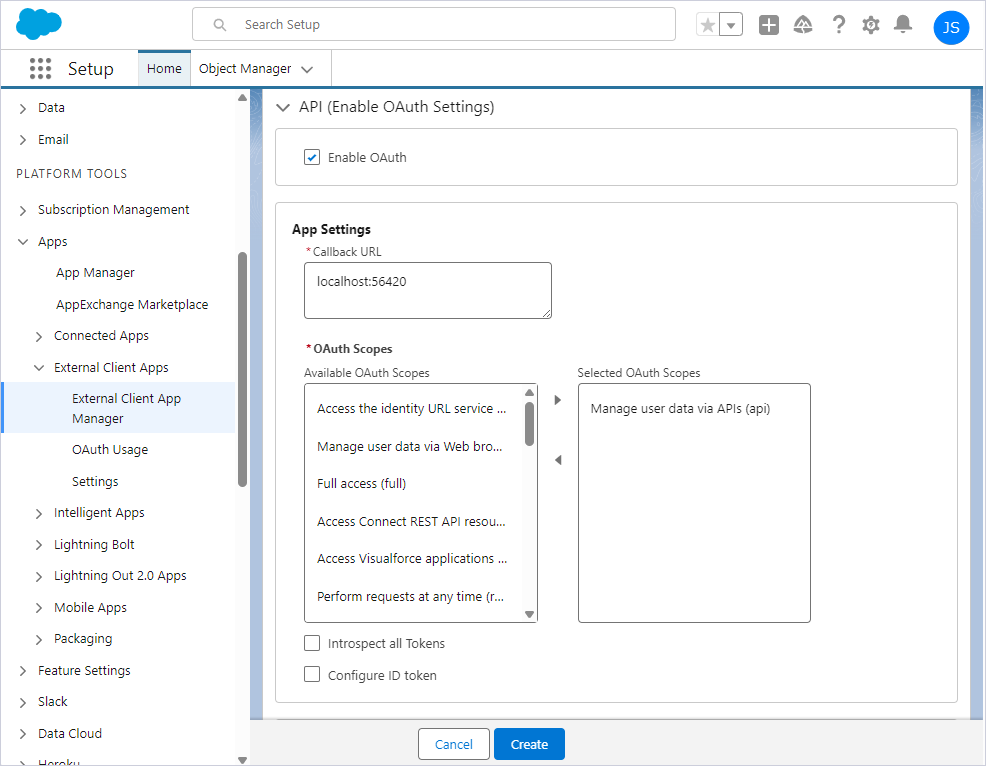Uncheck the Enable OAuth checkbox
This screenshot has height=766, width=986.
[312, 157]
